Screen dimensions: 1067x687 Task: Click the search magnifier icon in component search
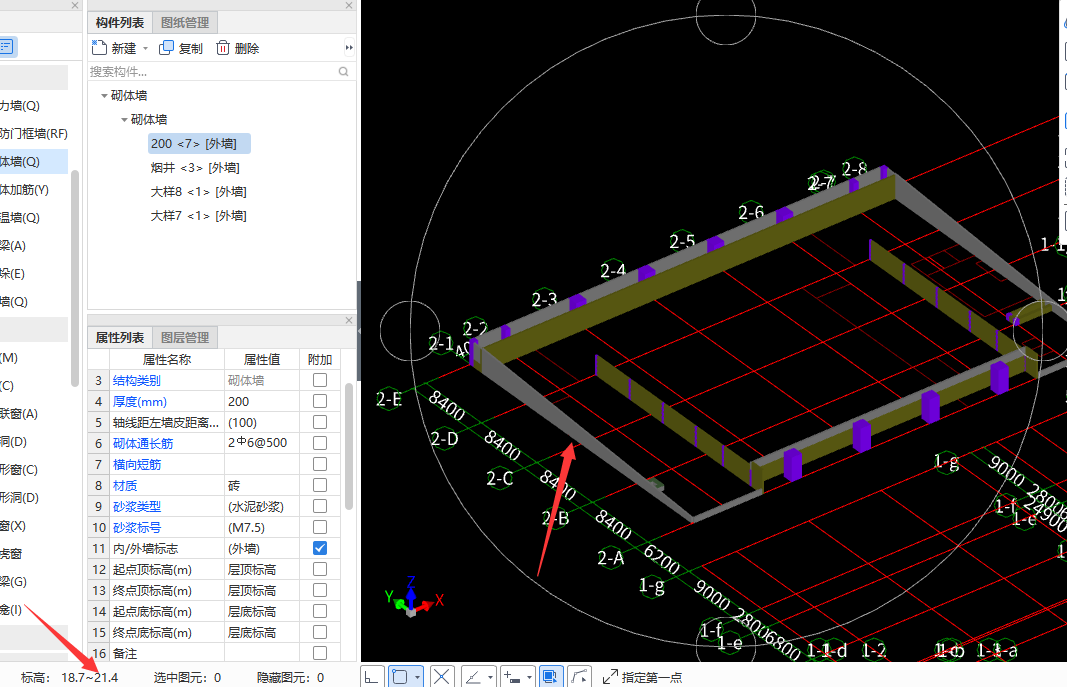344,71
